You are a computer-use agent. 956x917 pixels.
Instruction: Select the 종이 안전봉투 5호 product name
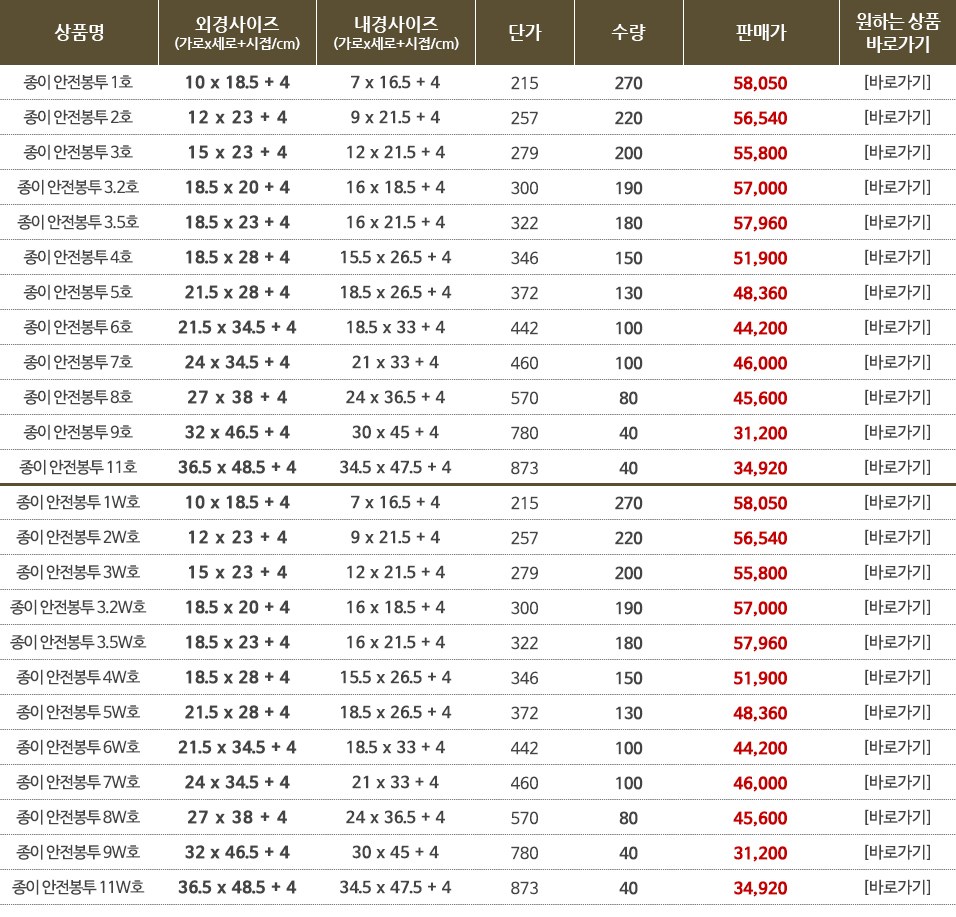tap(78, 293)
